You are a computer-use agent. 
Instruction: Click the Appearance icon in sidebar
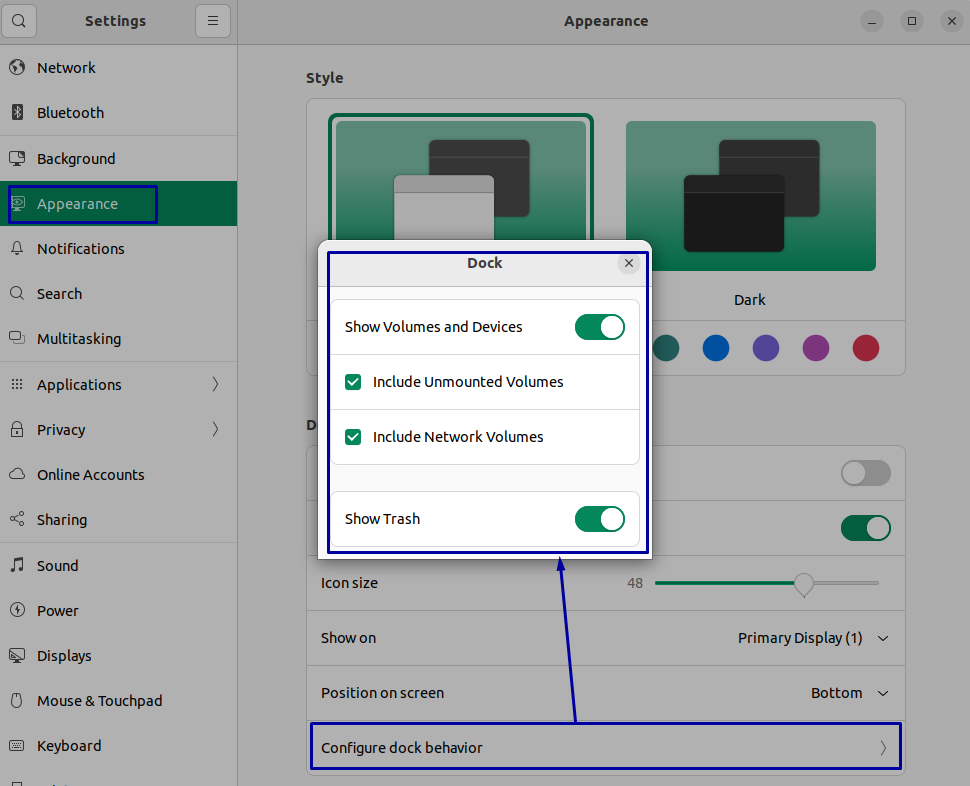17,203
